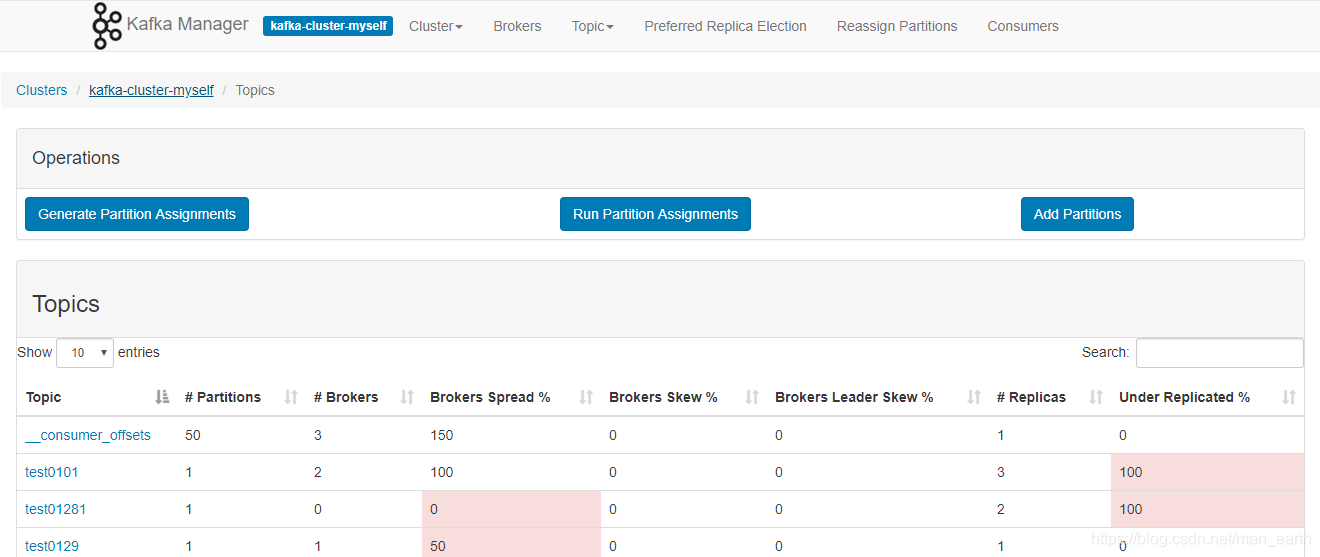Click the Kafka Manager brand title

click(x=188, y=24)
